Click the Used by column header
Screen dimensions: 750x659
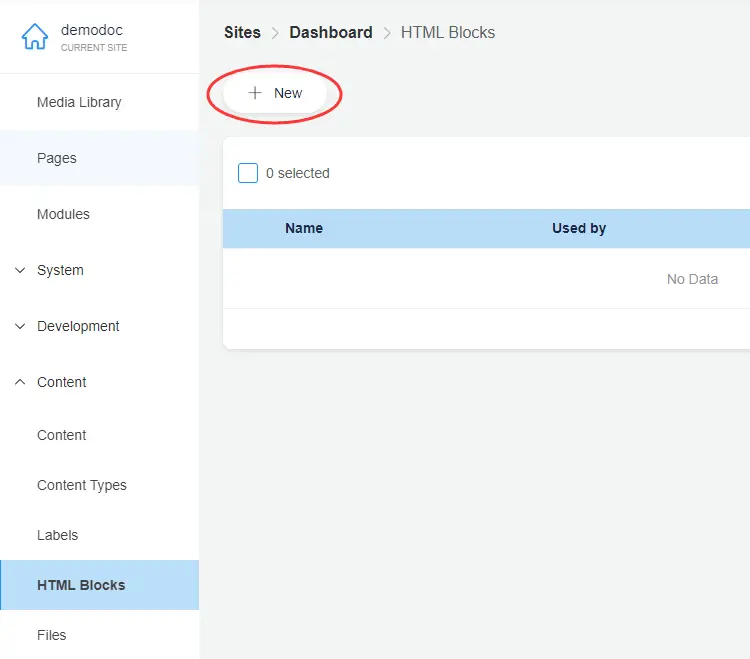[x=579, y=228]
